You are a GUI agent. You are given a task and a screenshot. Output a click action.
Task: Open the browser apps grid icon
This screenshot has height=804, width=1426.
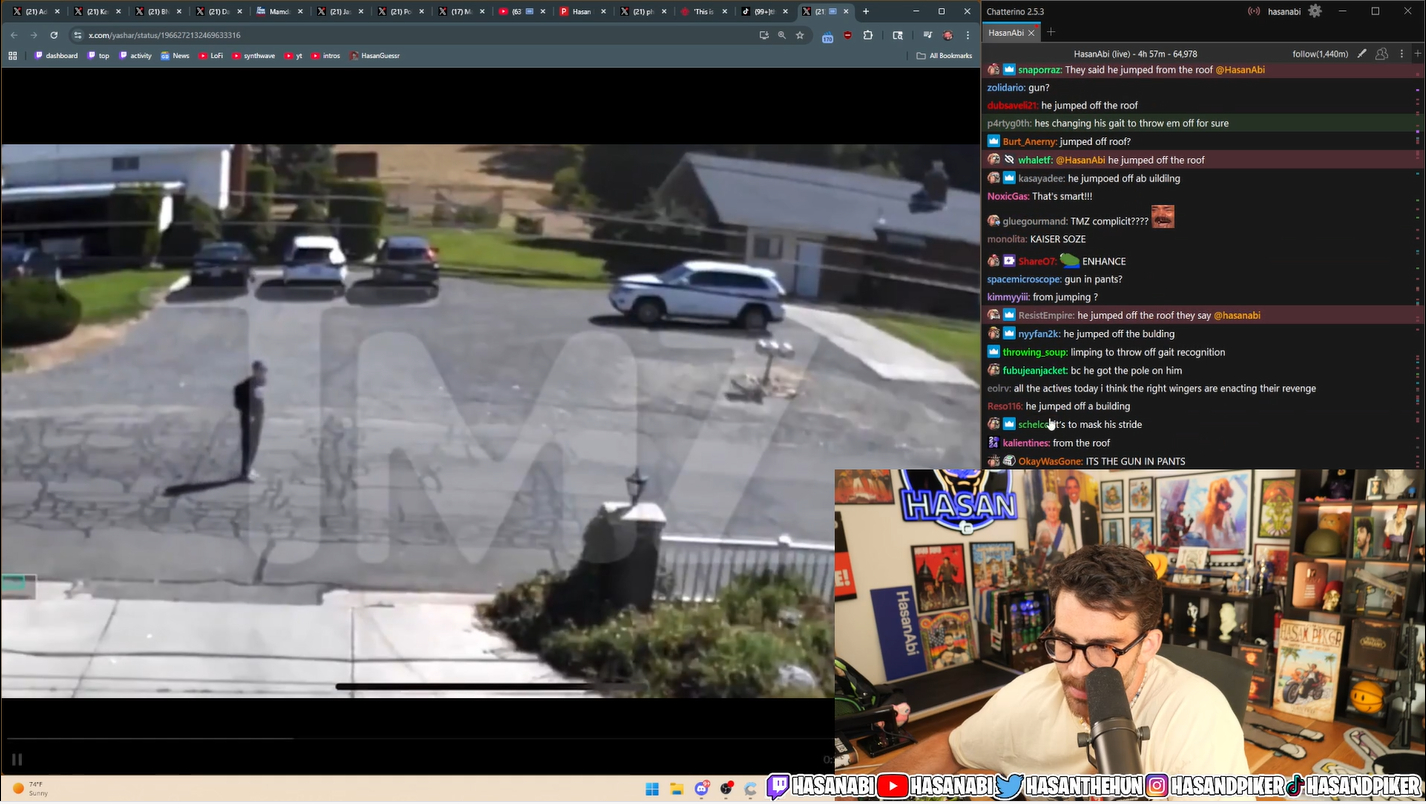click(x=13, y=56)
